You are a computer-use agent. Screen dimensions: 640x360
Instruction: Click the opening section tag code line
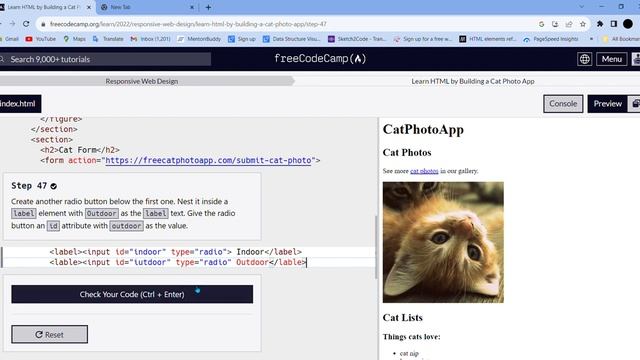click(x=51, y=140)
